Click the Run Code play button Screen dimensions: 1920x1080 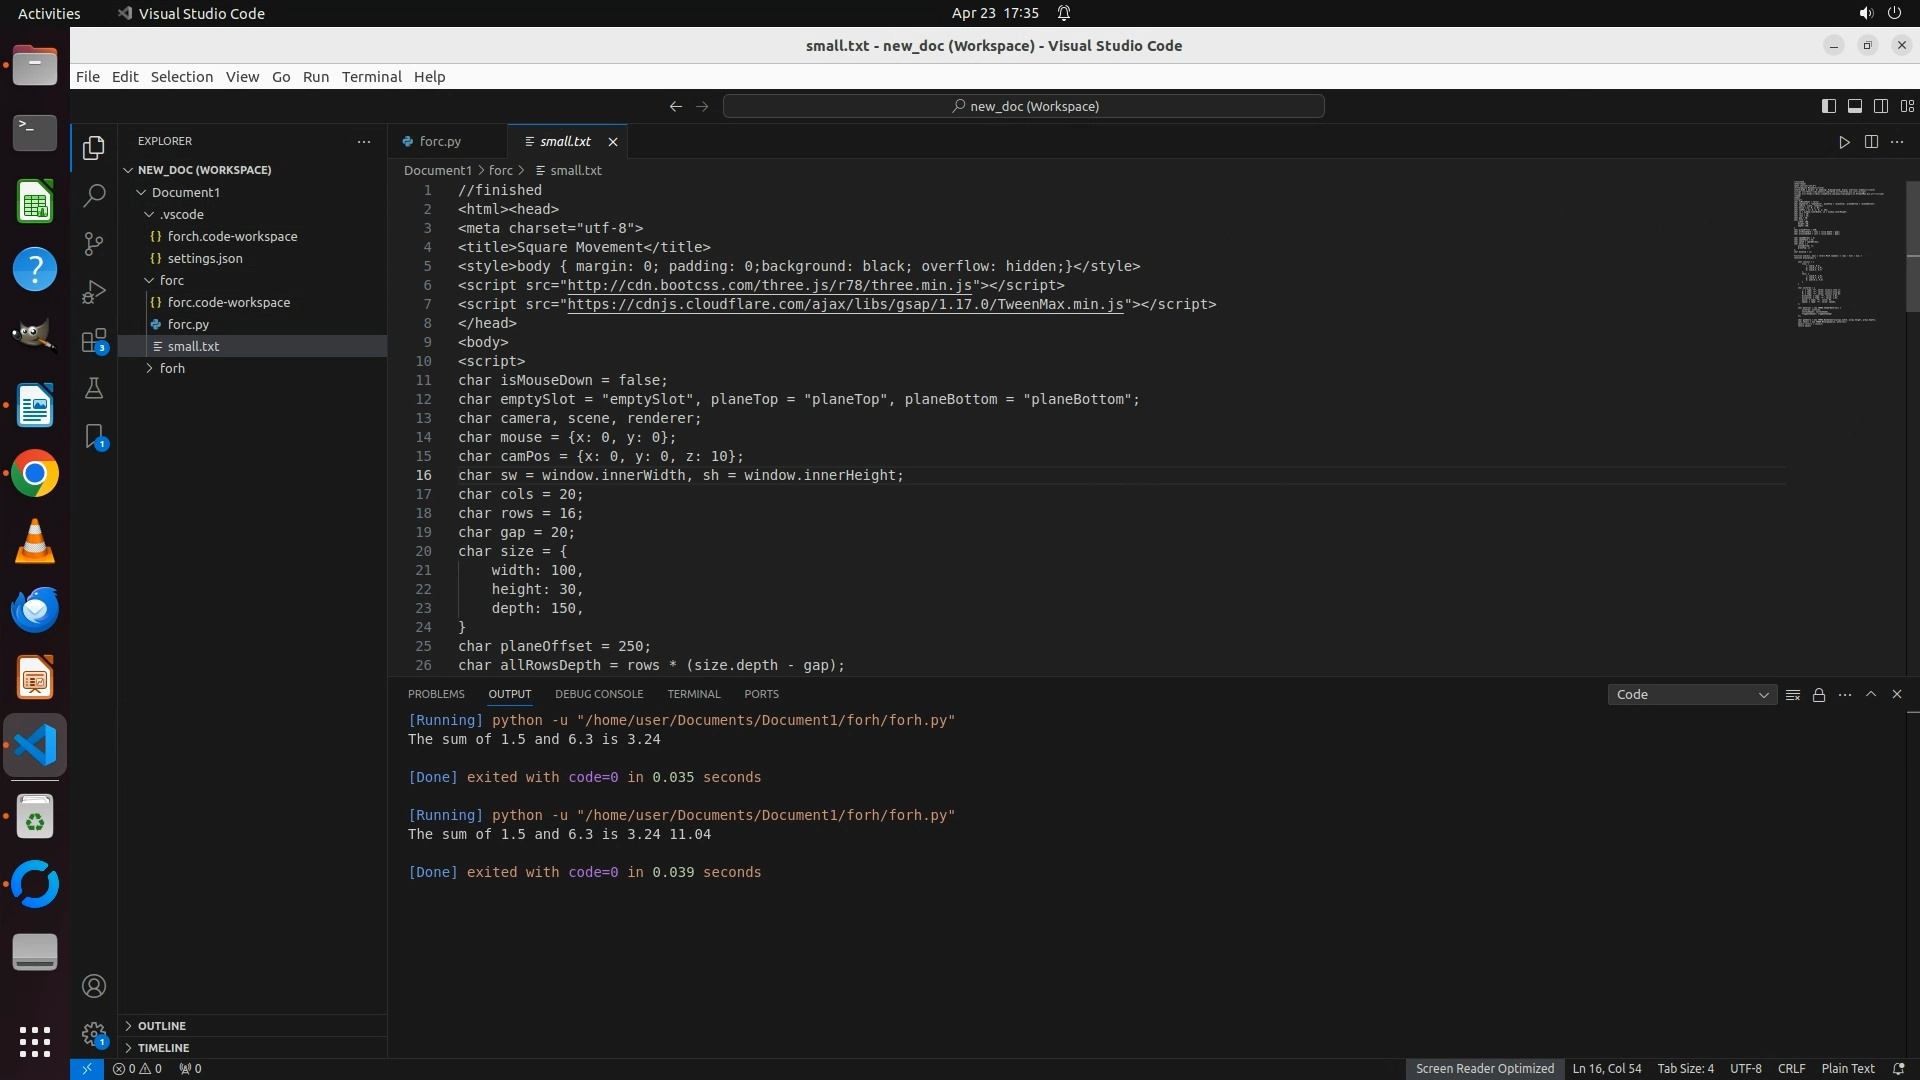pyautogui.click(x=1844, y=142)
